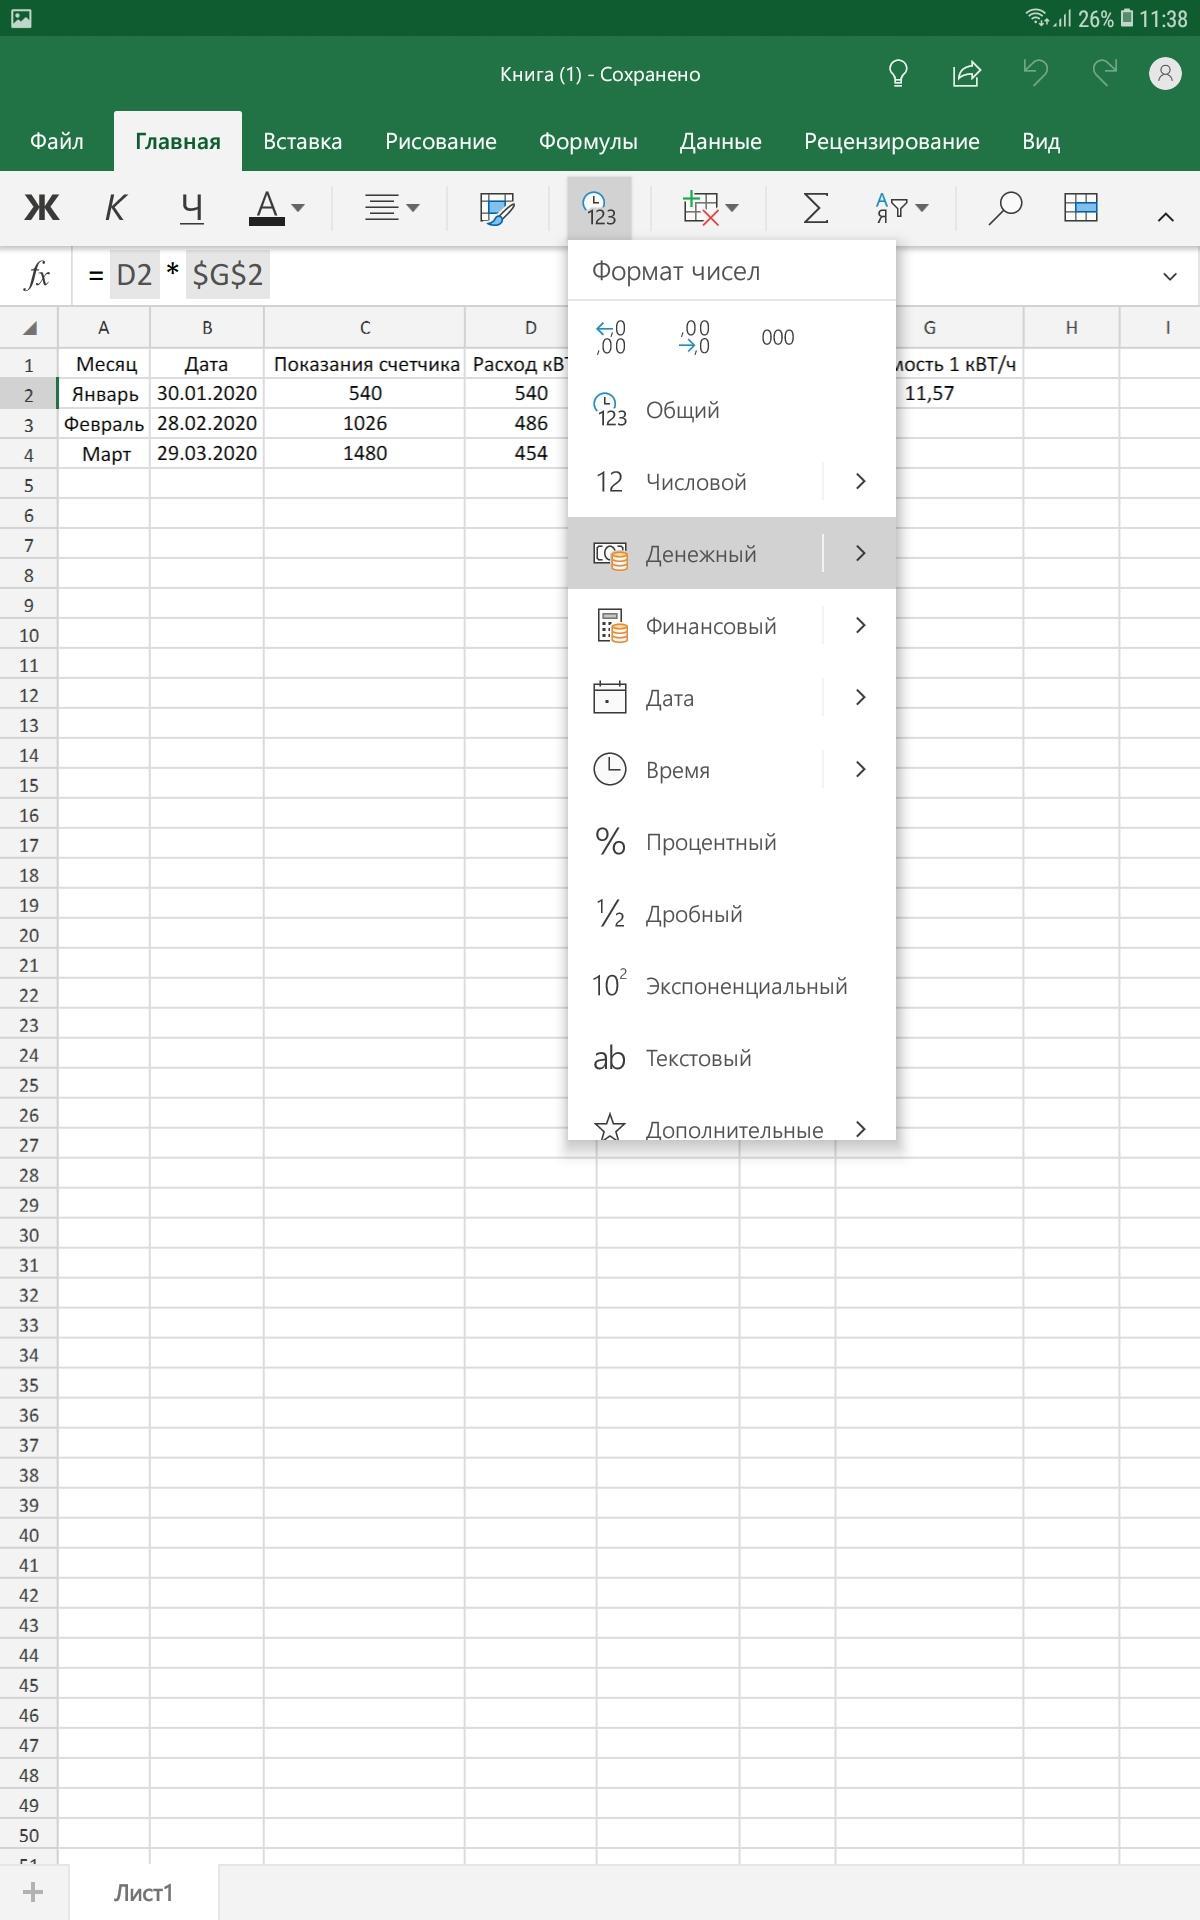Click the format as table icon
The image size is (1200, 1920).
click(1081, 207)
